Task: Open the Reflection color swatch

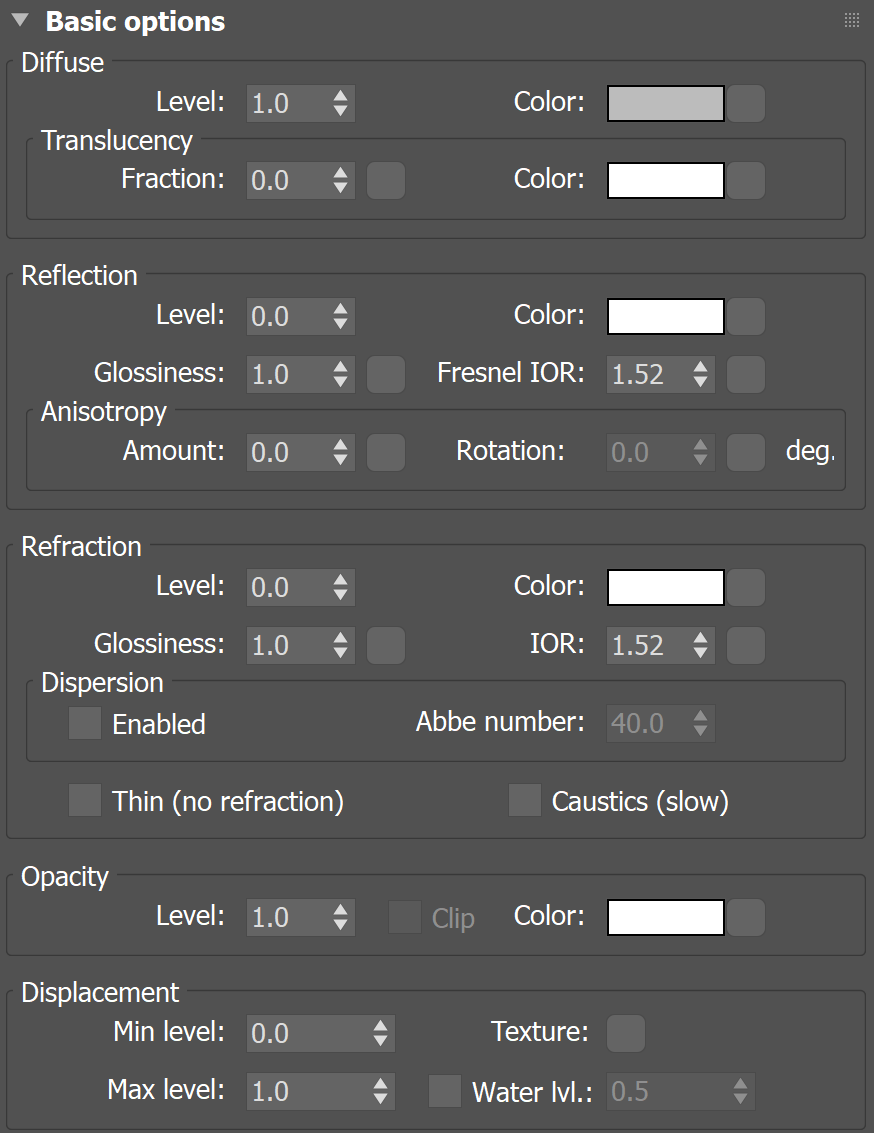Action: tap(665, 316)
